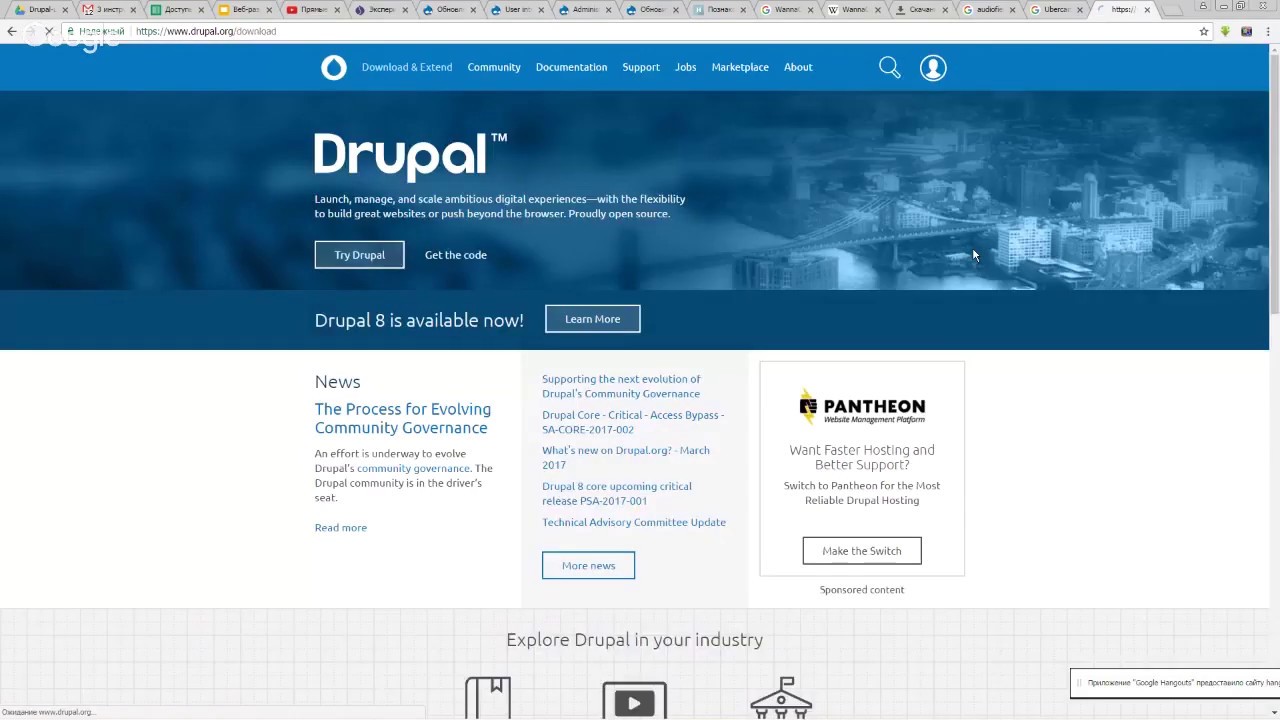Click the browser back arrow
Viewport: 1280px width, 720px height.
click(12, 31)
